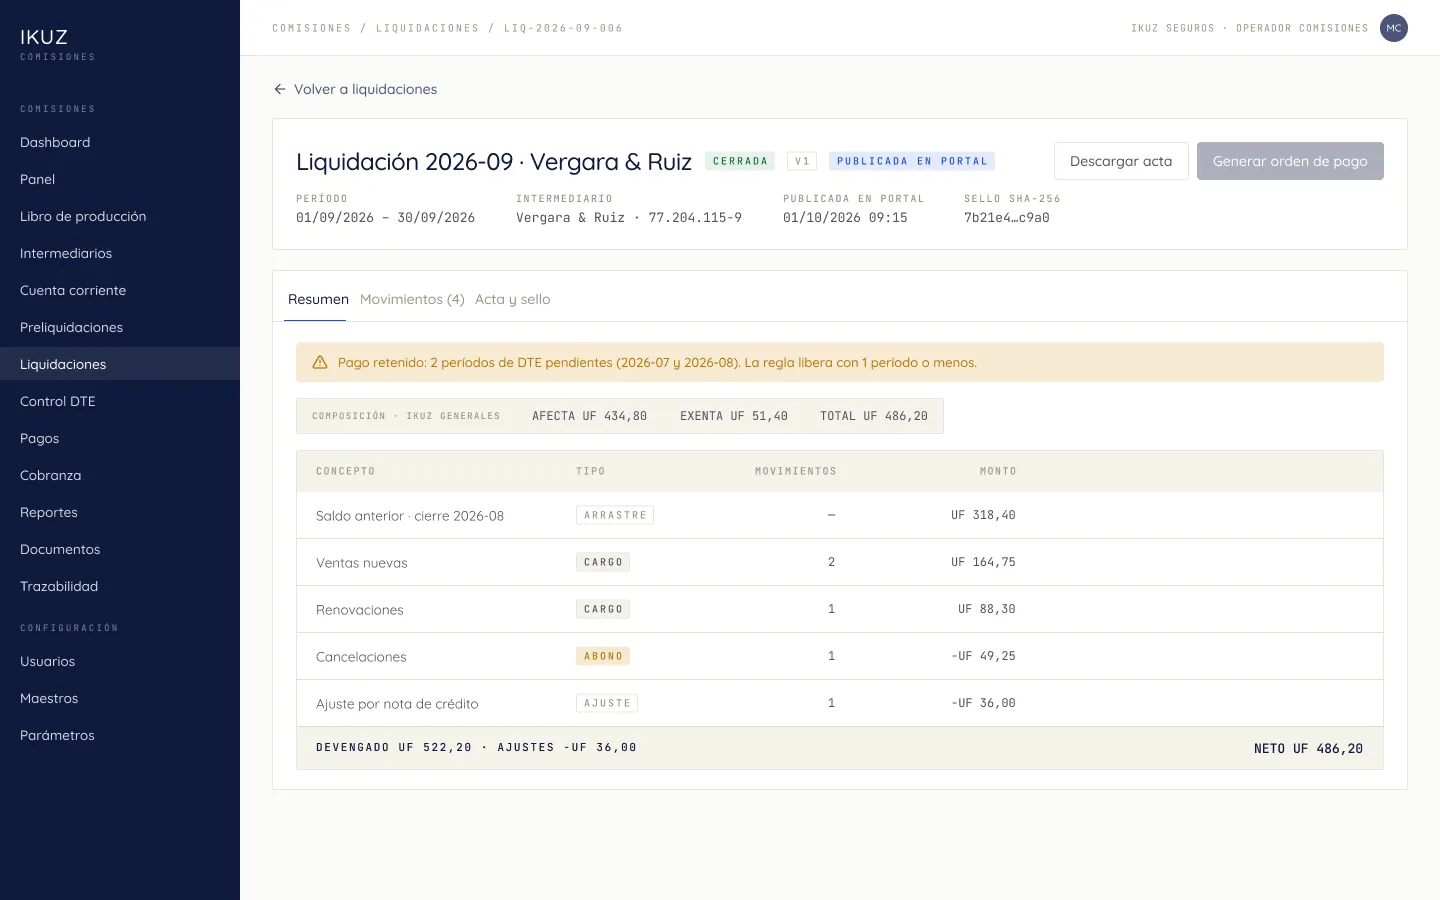
Task: Click the Ventas nuevas row
Action: [840, 562]
